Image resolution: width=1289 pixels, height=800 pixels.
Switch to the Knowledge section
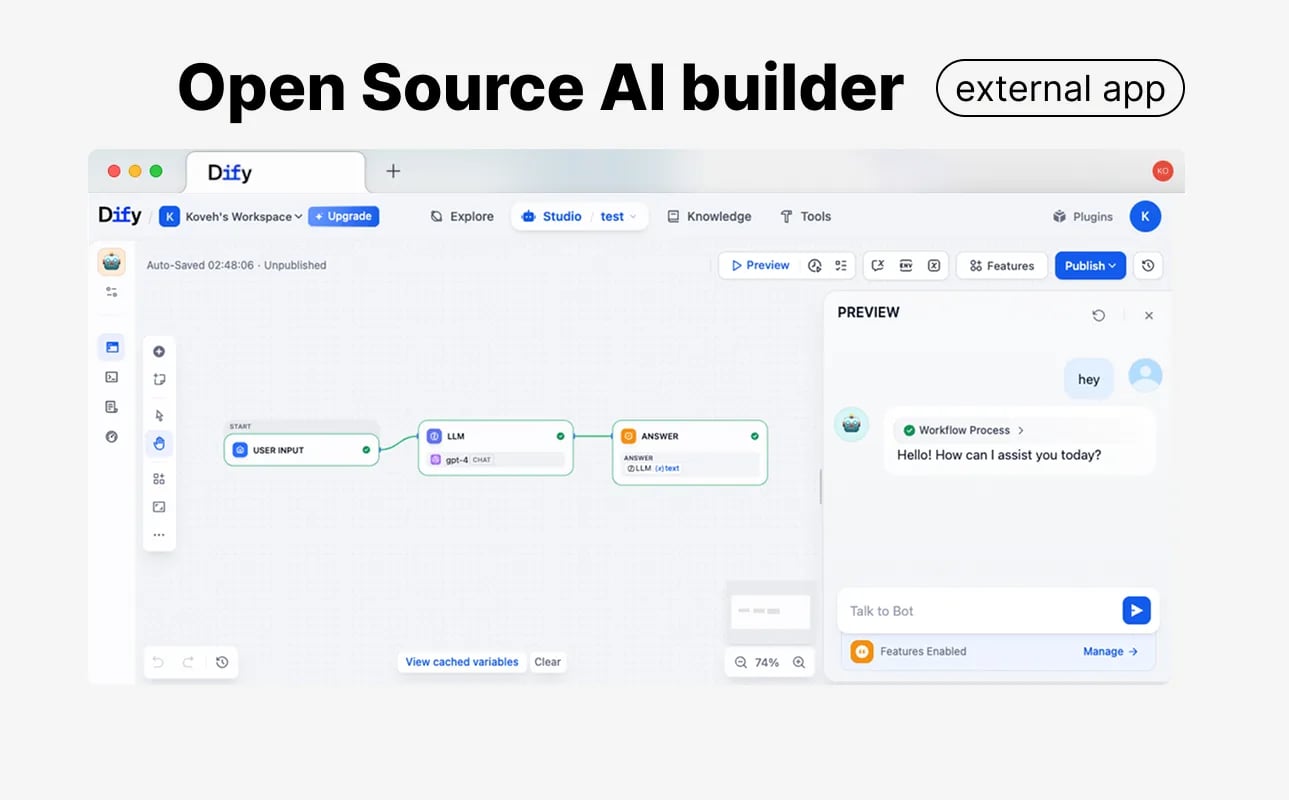coord(710,216)
